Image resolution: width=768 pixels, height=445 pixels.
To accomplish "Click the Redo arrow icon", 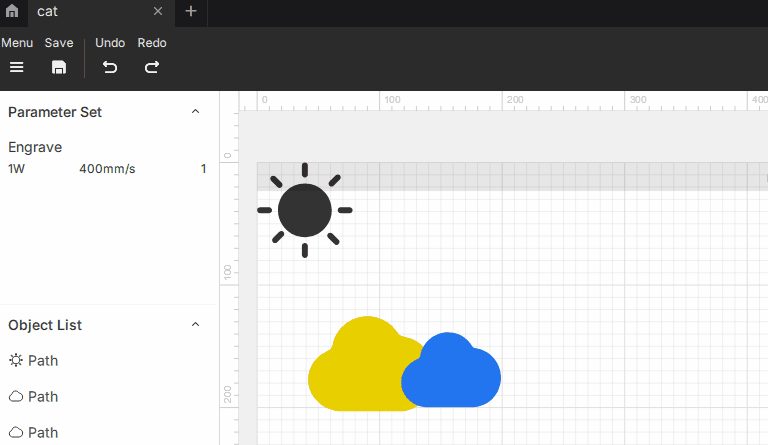I will point(152,67).
